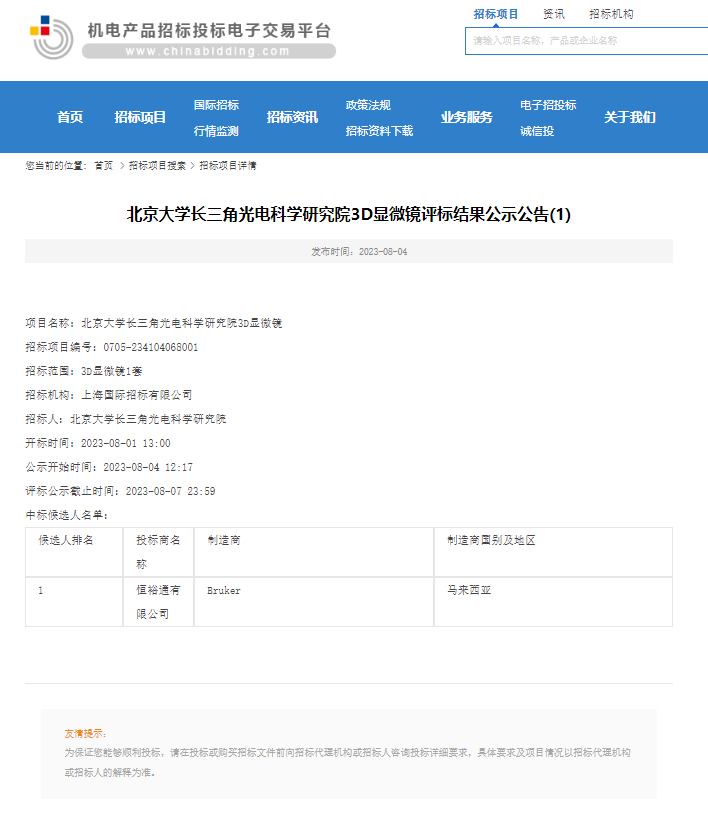
Task: Click the chinabidding platform logo icon
Action: click(x=51, y=37)
